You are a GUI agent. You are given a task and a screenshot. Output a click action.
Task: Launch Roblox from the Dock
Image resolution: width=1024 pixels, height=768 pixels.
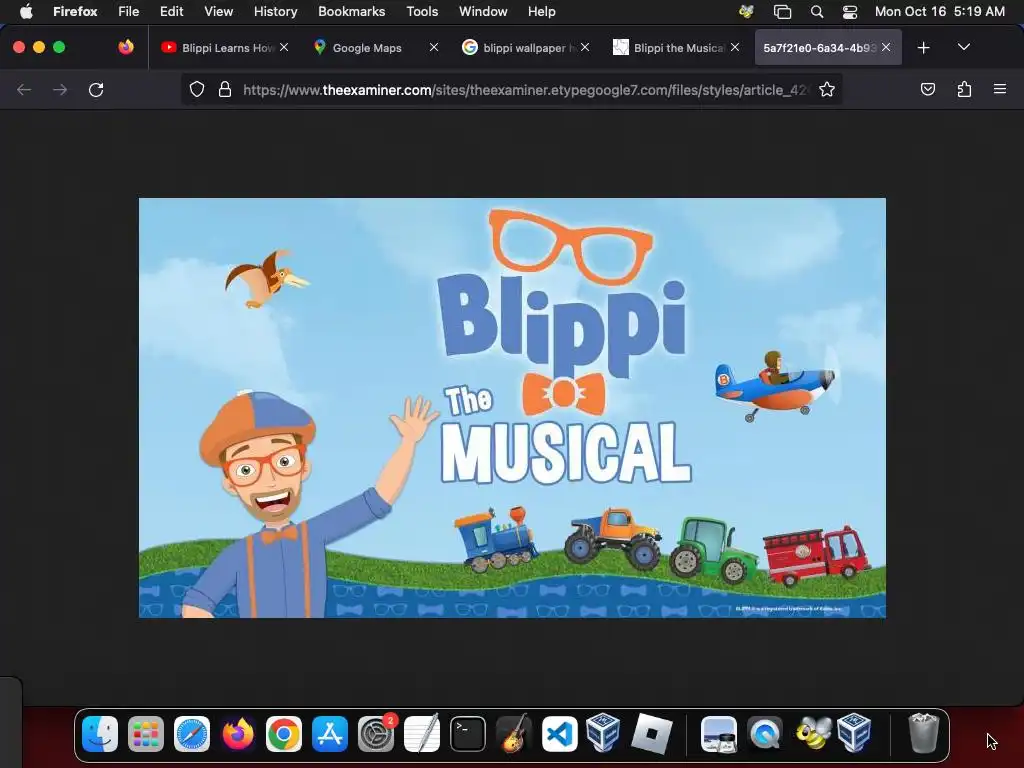[651, 734]
